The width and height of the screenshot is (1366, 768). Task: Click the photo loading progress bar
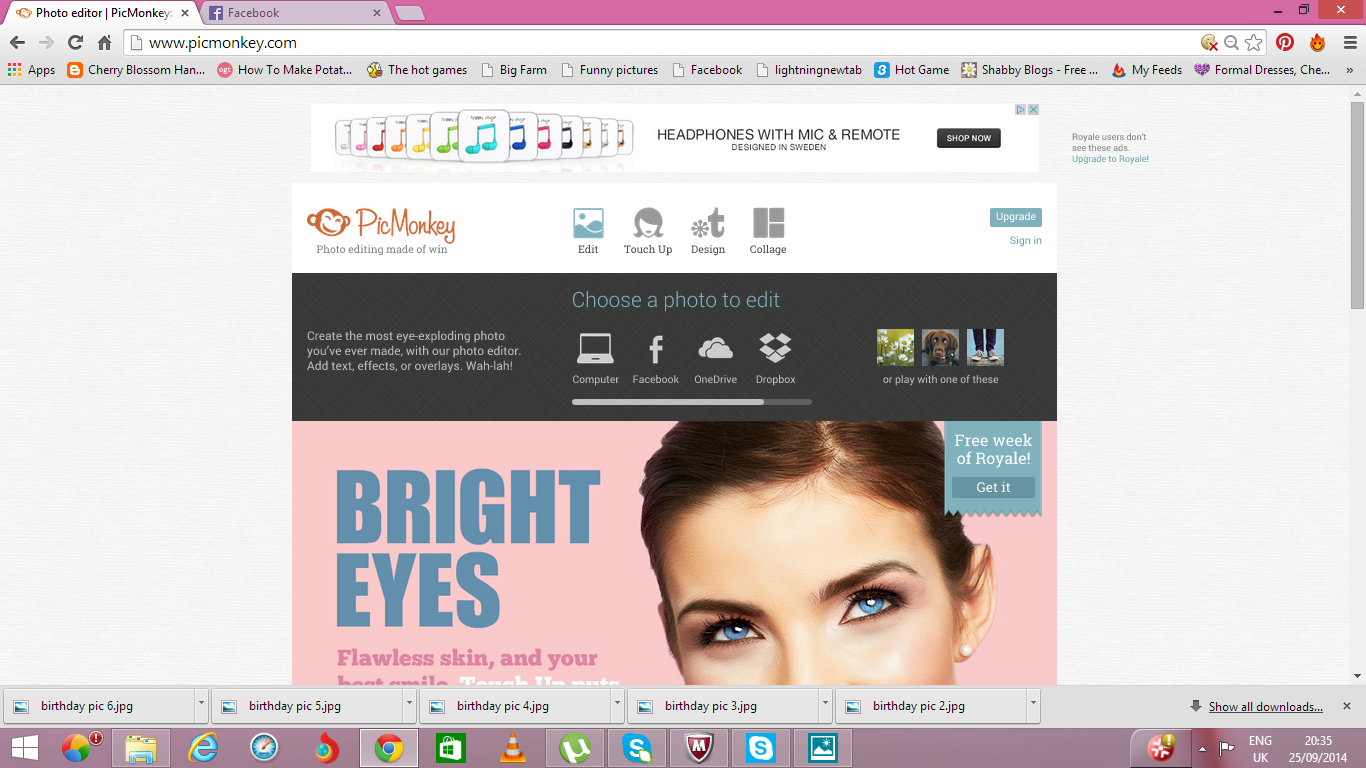pyautogui.click(x=692, y=402)
